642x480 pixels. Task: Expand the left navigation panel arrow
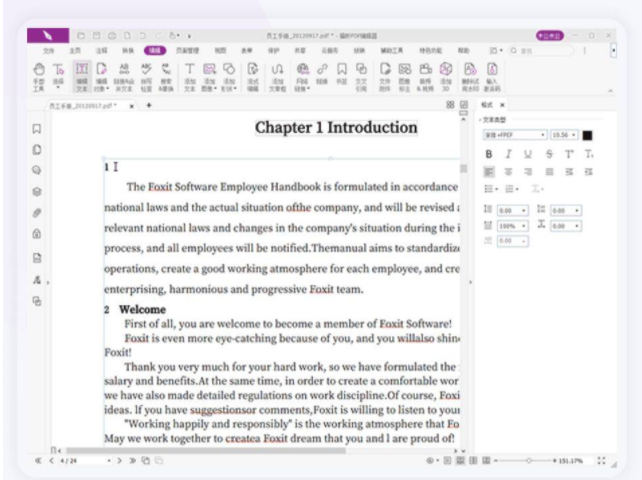(x=48, y=282)
